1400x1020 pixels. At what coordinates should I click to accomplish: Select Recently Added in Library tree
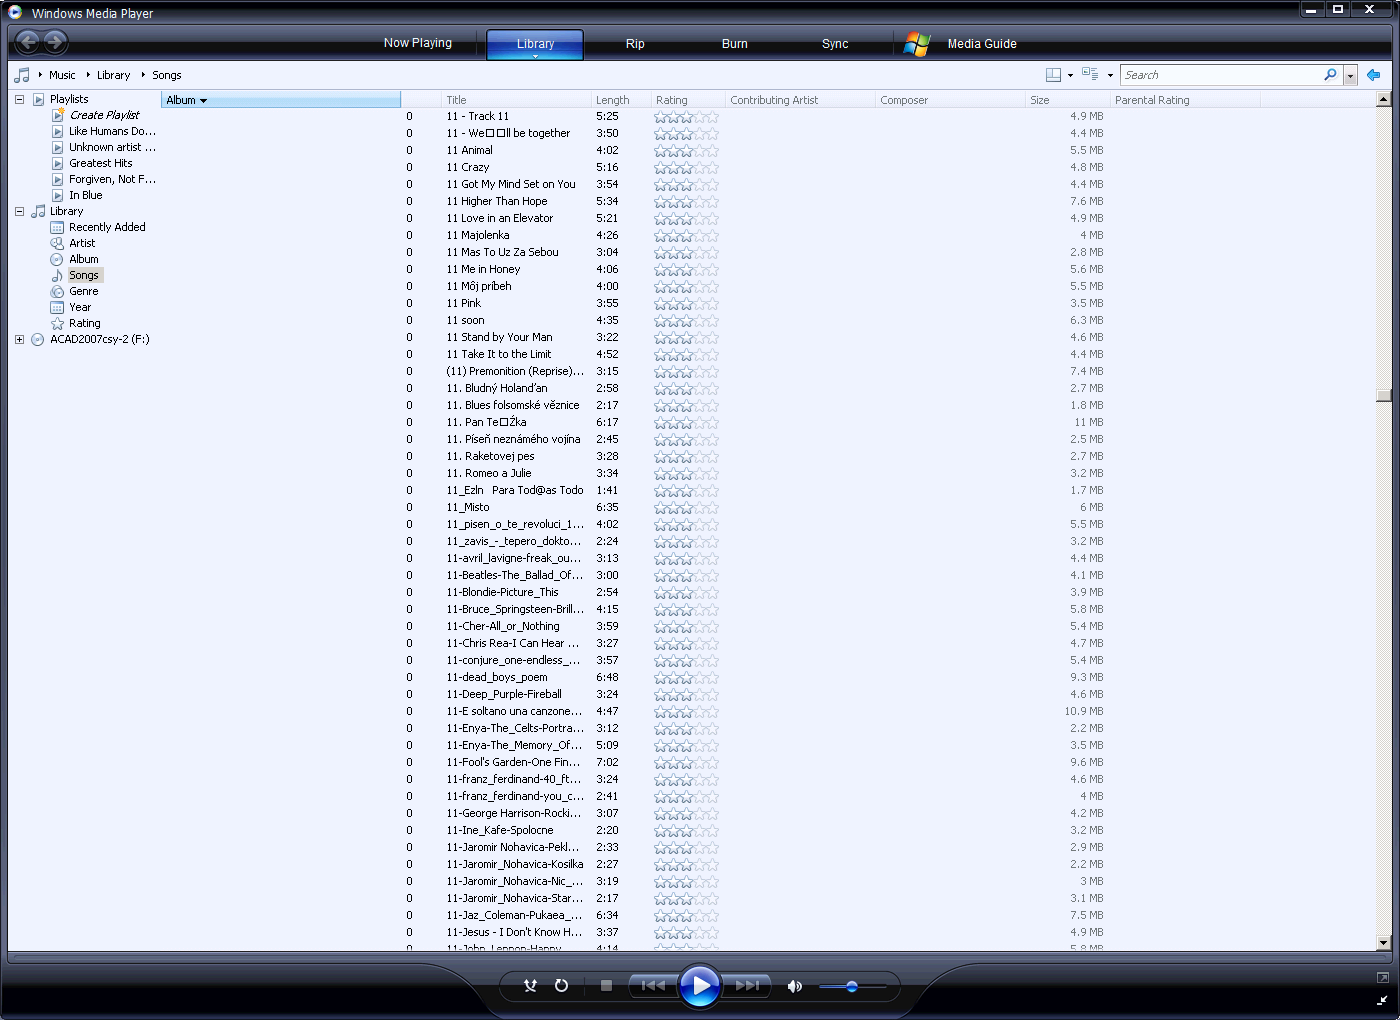[x=107, y=227]
